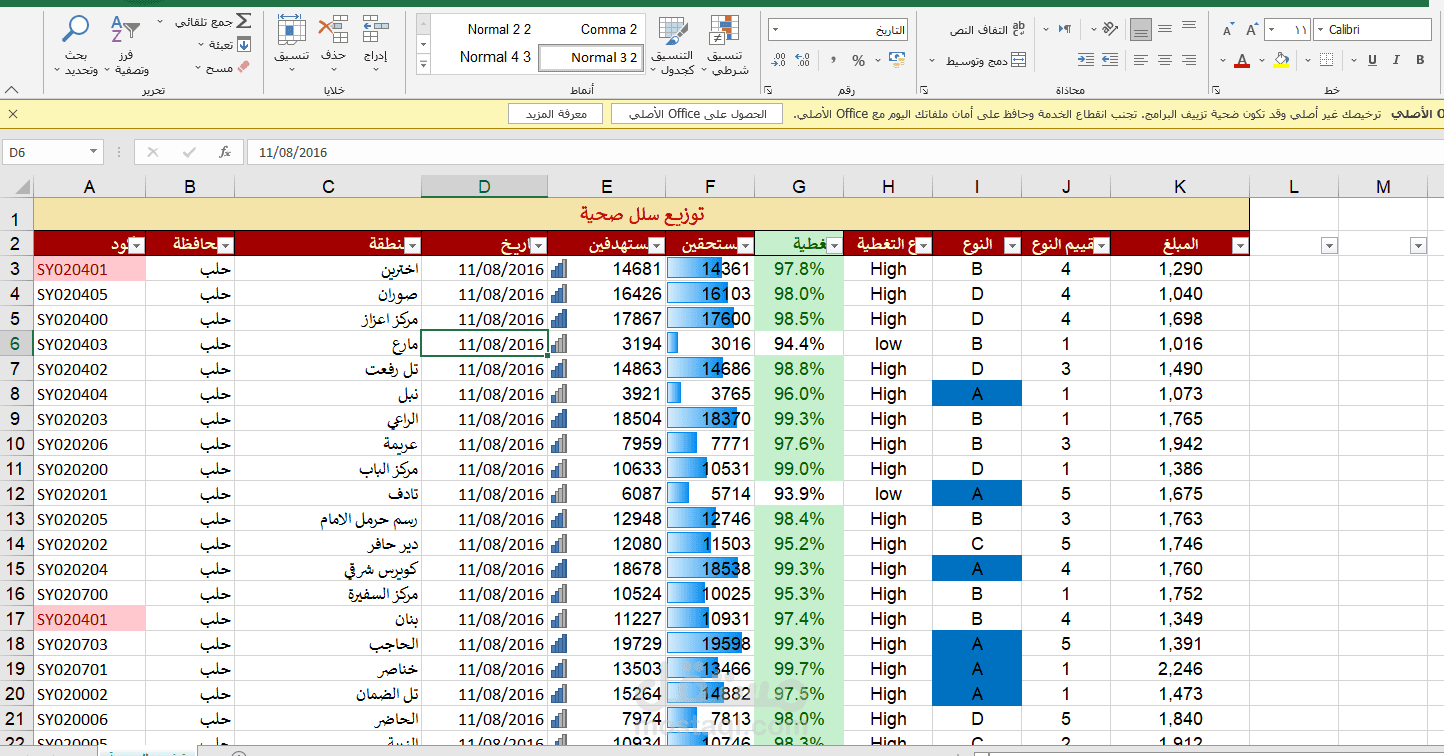The image size is (1444, 756).
Task: Toggle Middle Align in alignment group
Action: point(1165,29)
